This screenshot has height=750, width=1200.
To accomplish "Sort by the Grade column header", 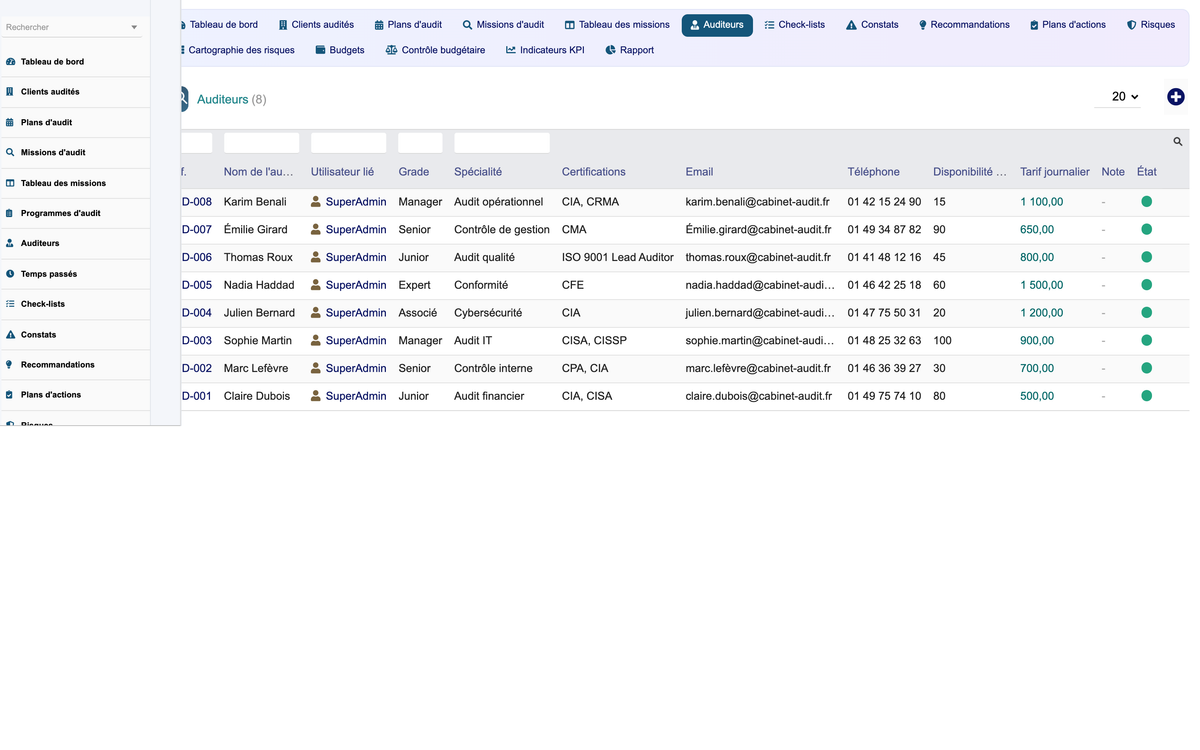I will pyautogui.click(x=414, y=172).
